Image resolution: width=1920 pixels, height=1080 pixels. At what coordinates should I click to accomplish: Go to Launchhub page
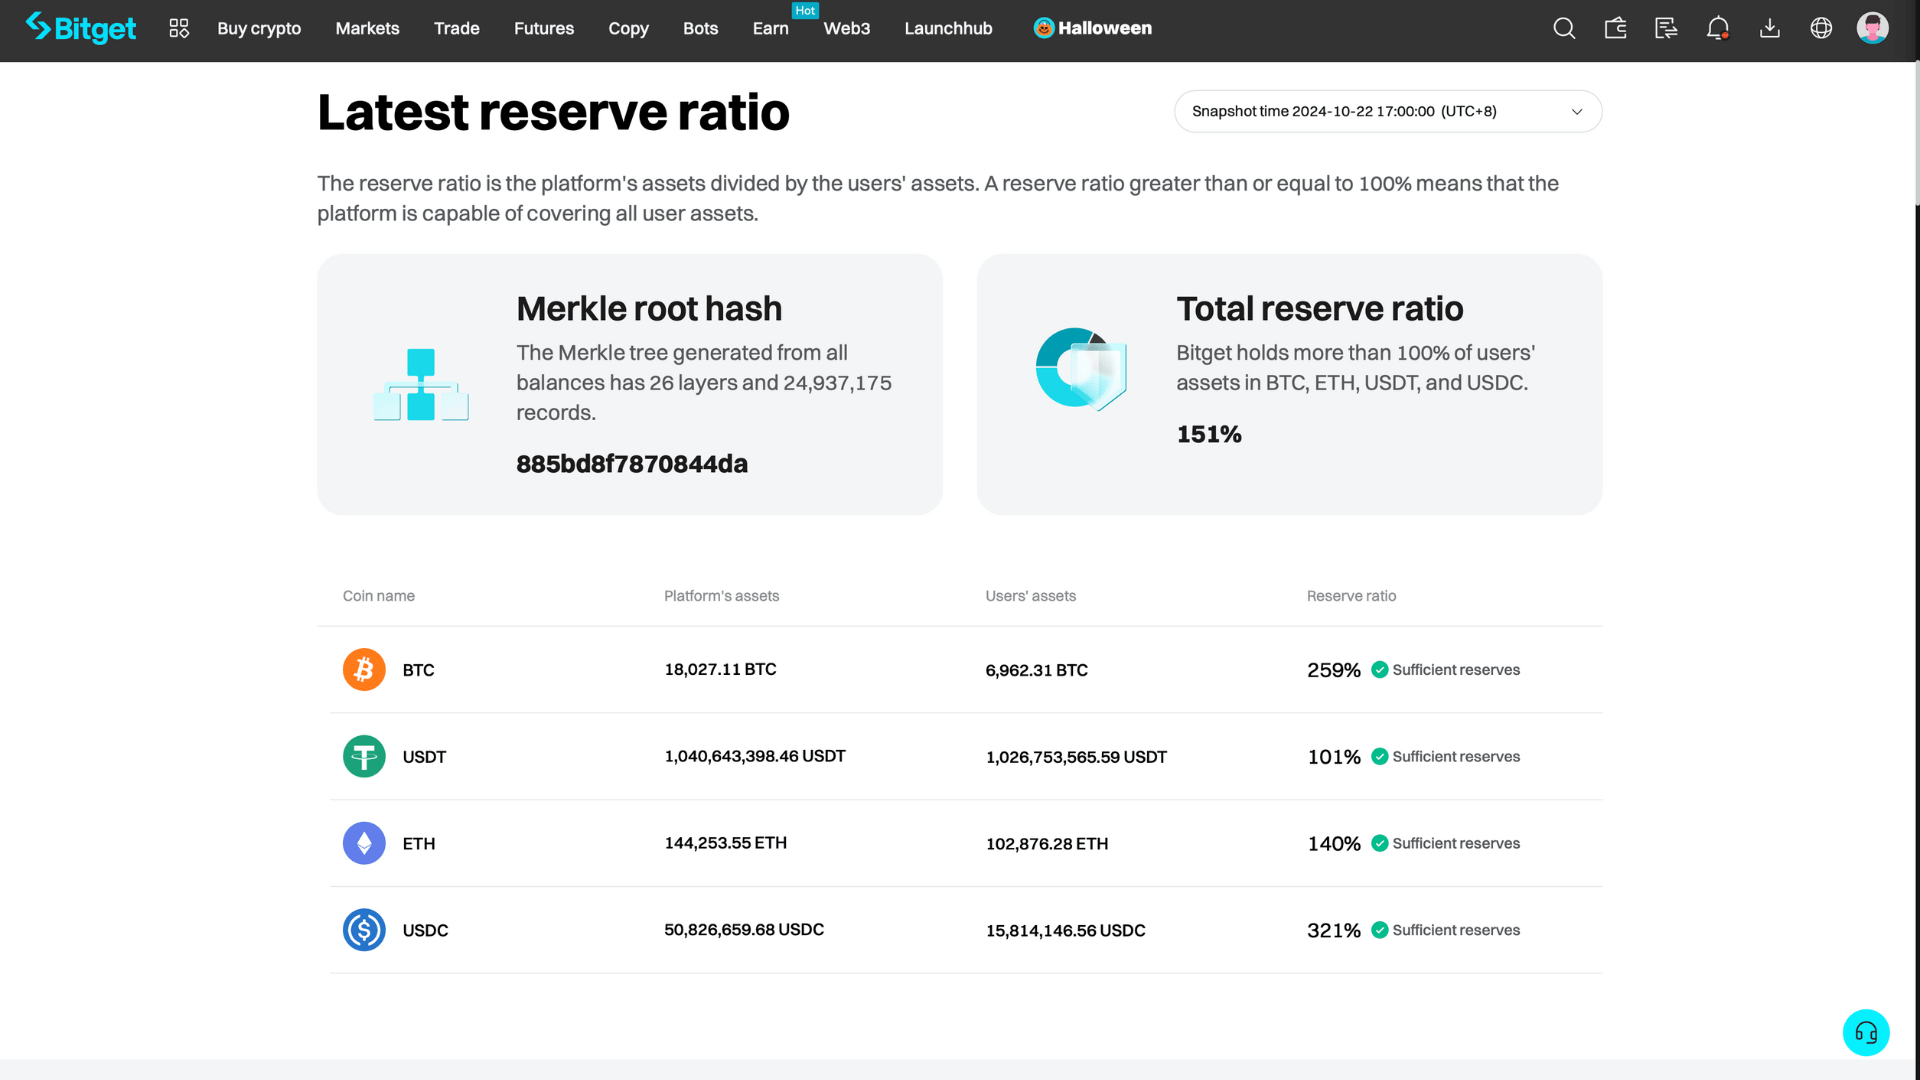pos(948,28)
